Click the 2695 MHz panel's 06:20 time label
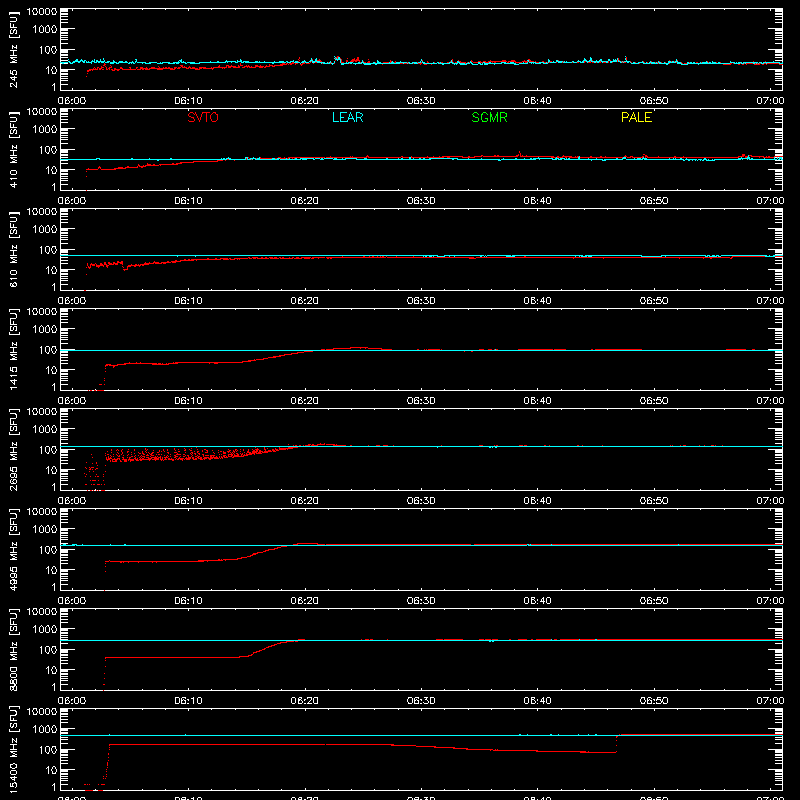 [305, 501]
